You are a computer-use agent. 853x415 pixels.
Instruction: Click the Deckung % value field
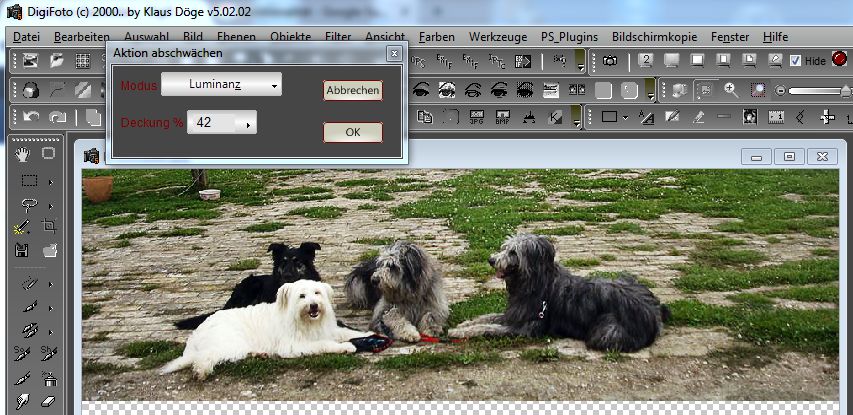pos(212,124)
